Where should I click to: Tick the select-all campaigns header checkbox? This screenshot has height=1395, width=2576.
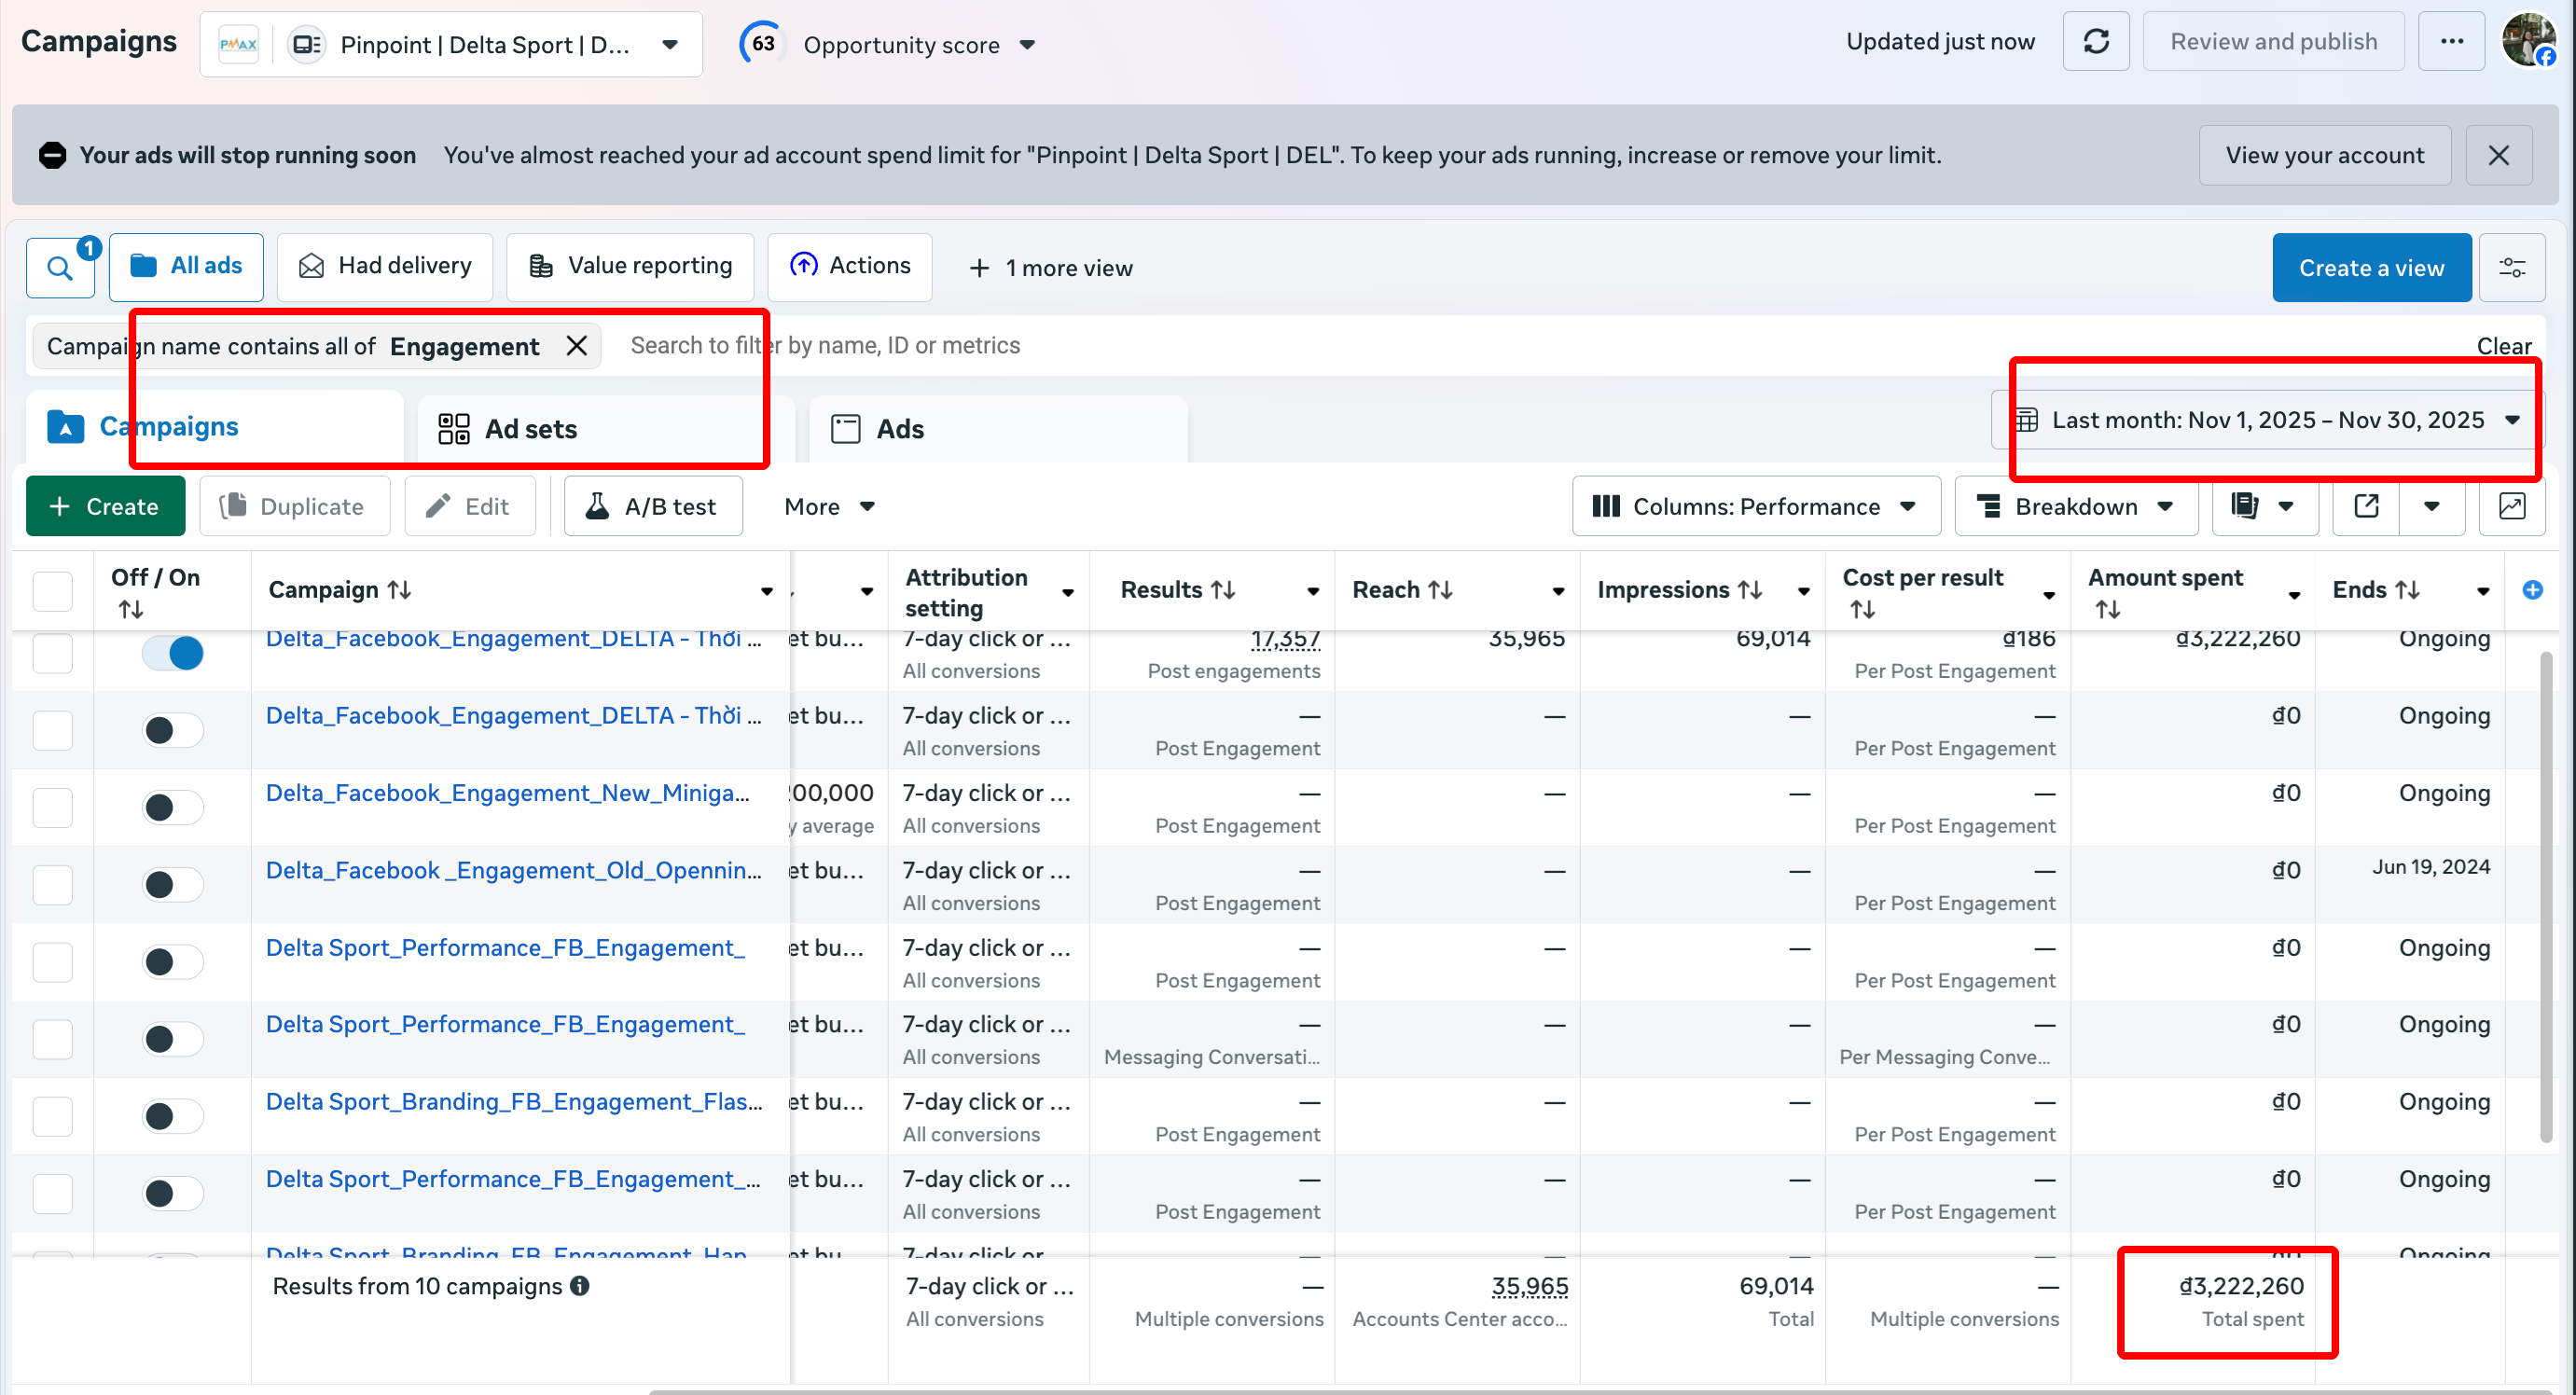[53, 591]
